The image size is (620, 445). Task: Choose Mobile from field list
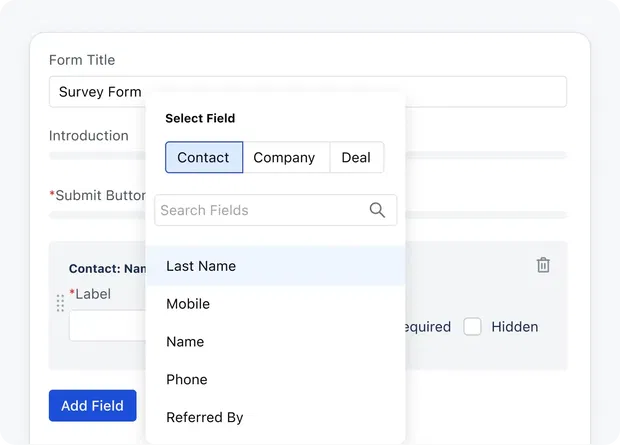pyautogui.click(x=275, y=304)
